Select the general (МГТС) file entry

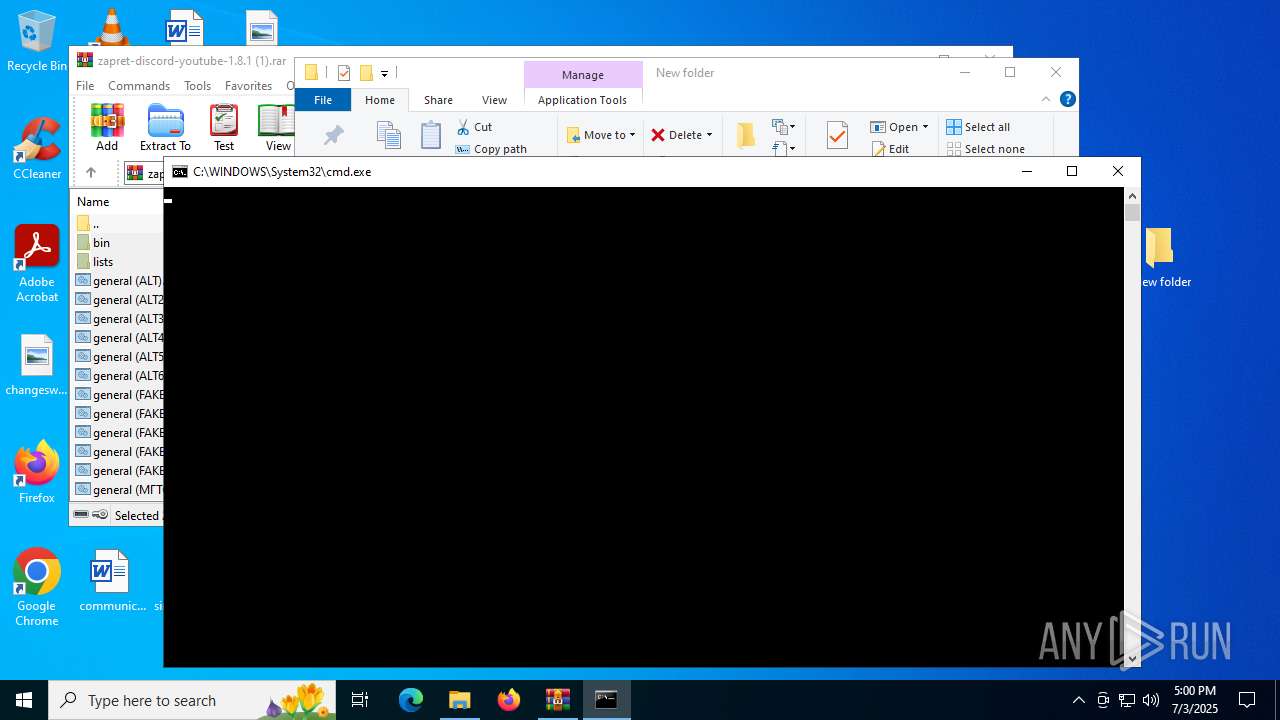click(x=118, y=489)
